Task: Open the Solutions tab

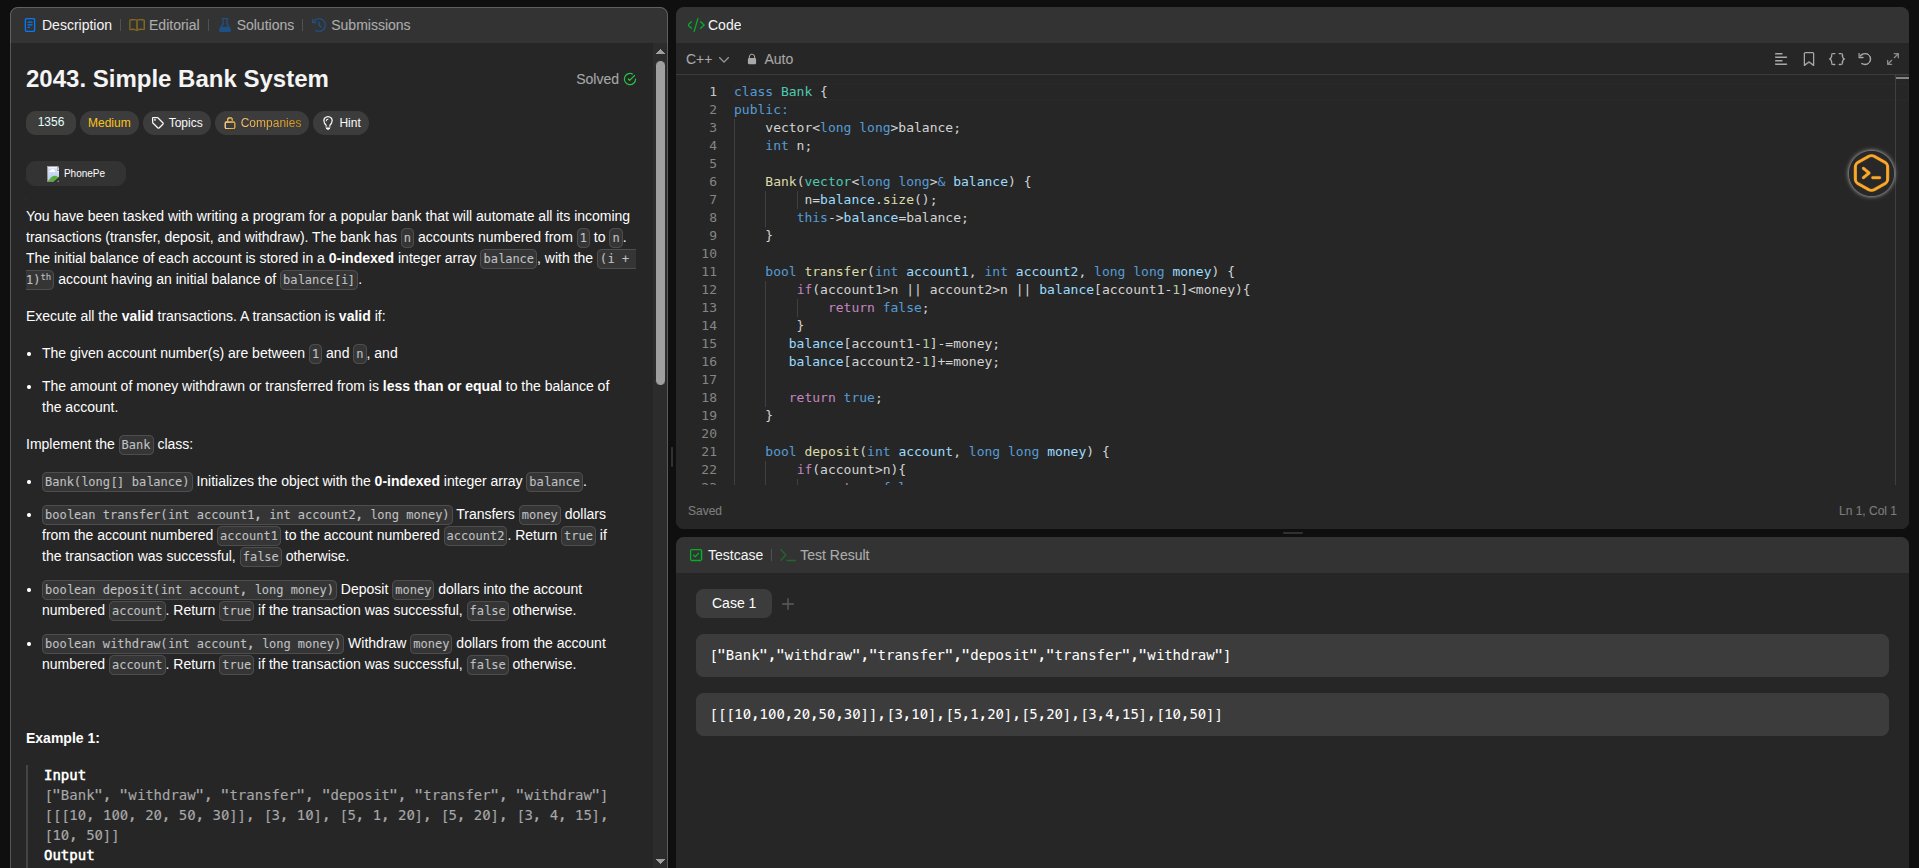Action: (x=255, y=25)
